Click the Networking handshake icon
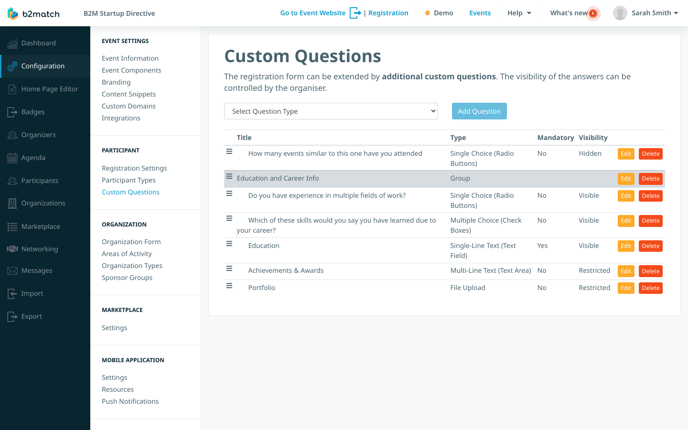This screenshot has height=430, width=688. pos(12,249)
